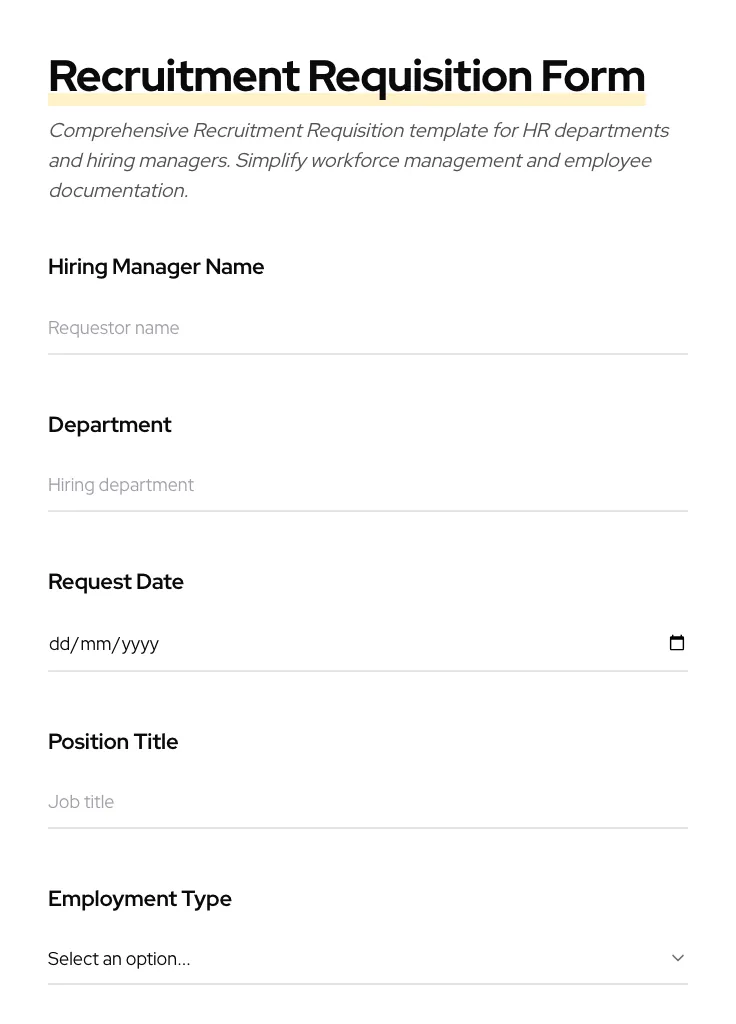Click the Hiring Manager Name label
736x1024 pixels.
156,267
